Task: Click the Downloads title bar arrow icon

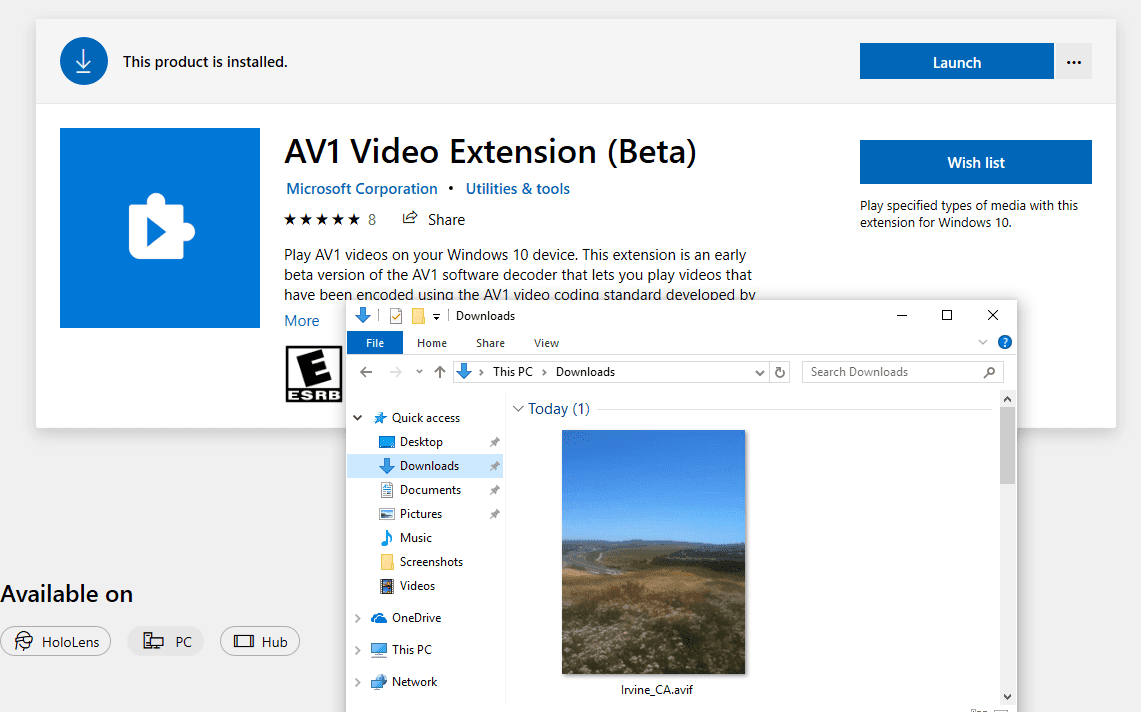Action: (x=362, y=315)
